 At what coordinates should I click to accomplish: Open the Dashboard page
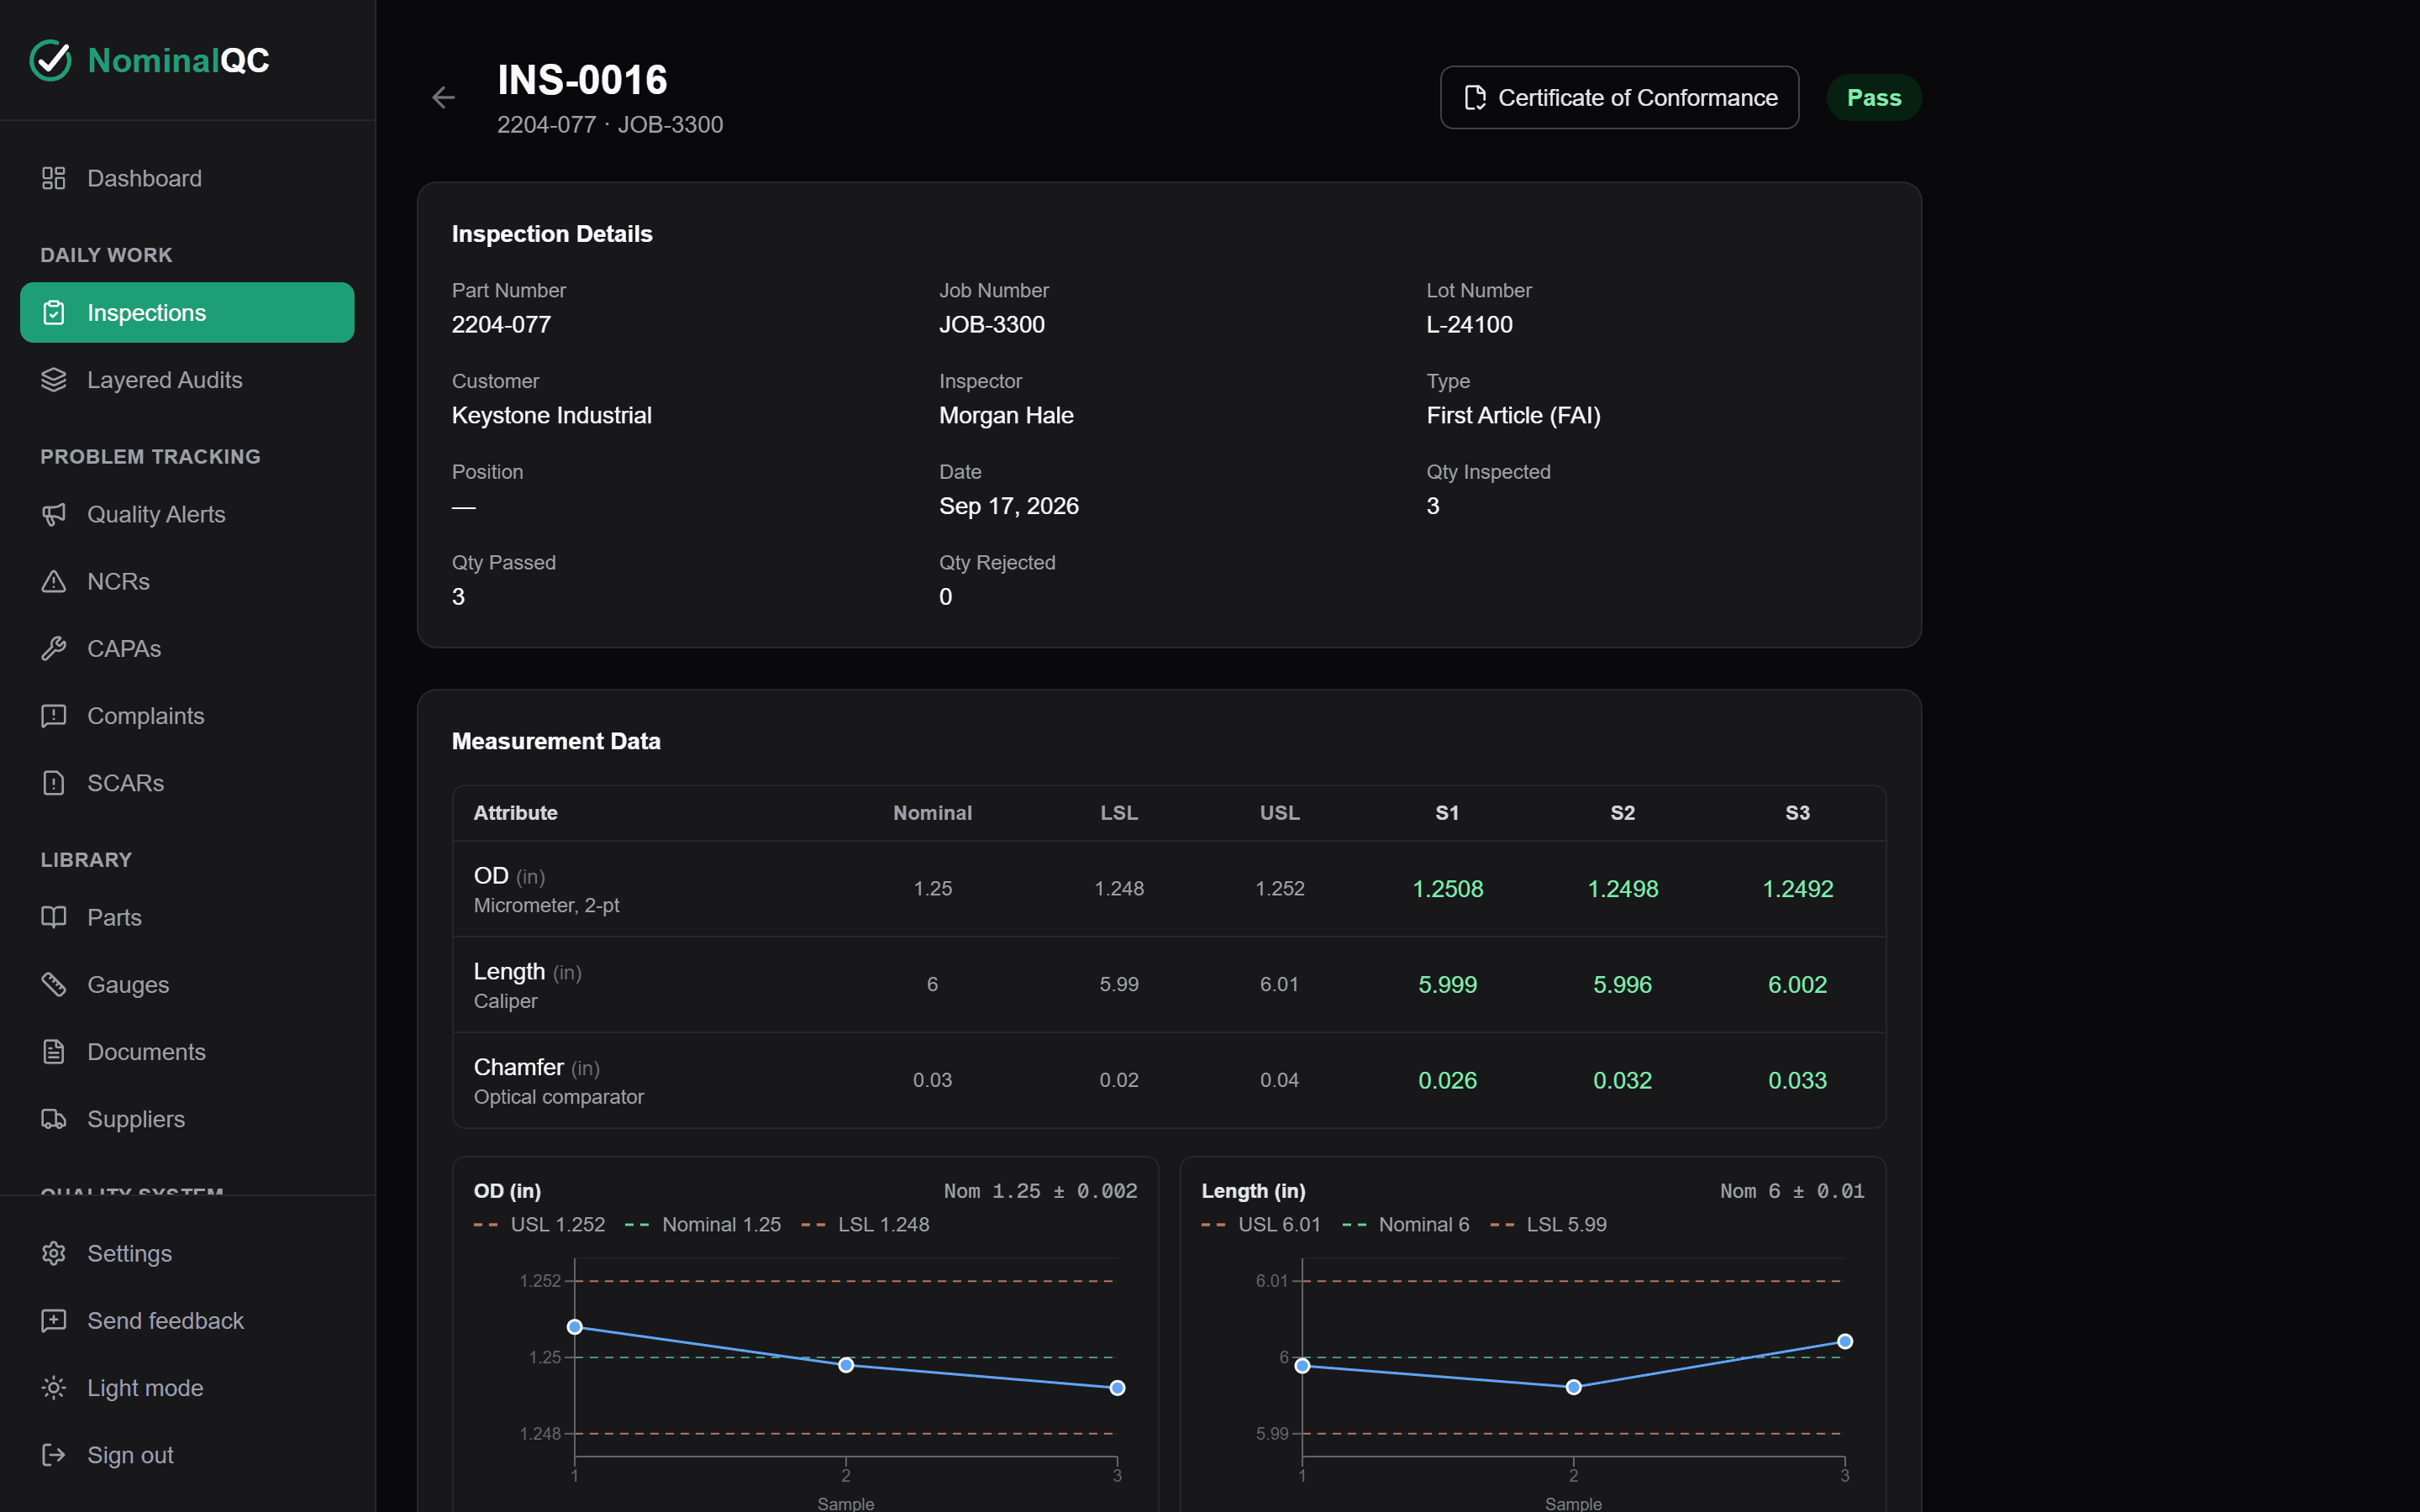pyautogui.click(x=187, y=178)
